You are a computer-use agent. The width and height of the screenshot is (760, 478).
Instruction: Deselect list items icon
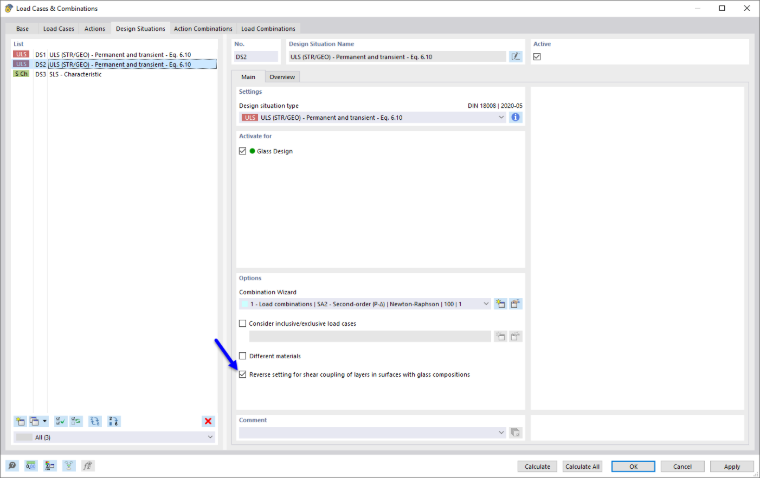[x=76, y=421]
